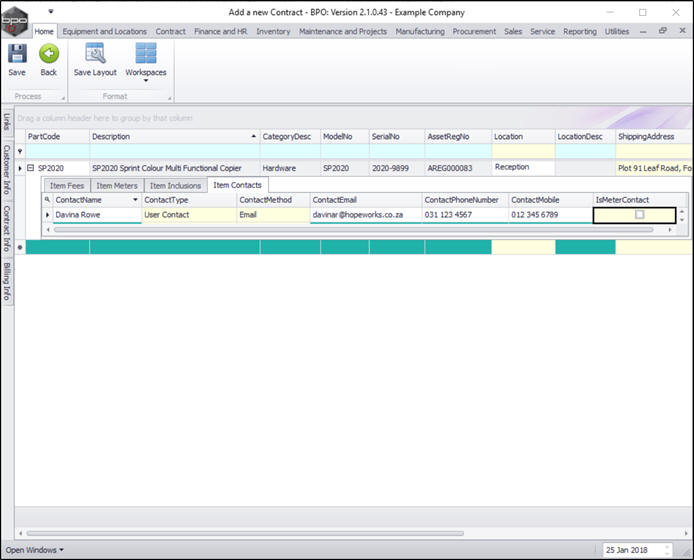Image resolution: width=694 pixels, height=560 pixels.
Task: Click the Save Layout icon
Action: 95,54
